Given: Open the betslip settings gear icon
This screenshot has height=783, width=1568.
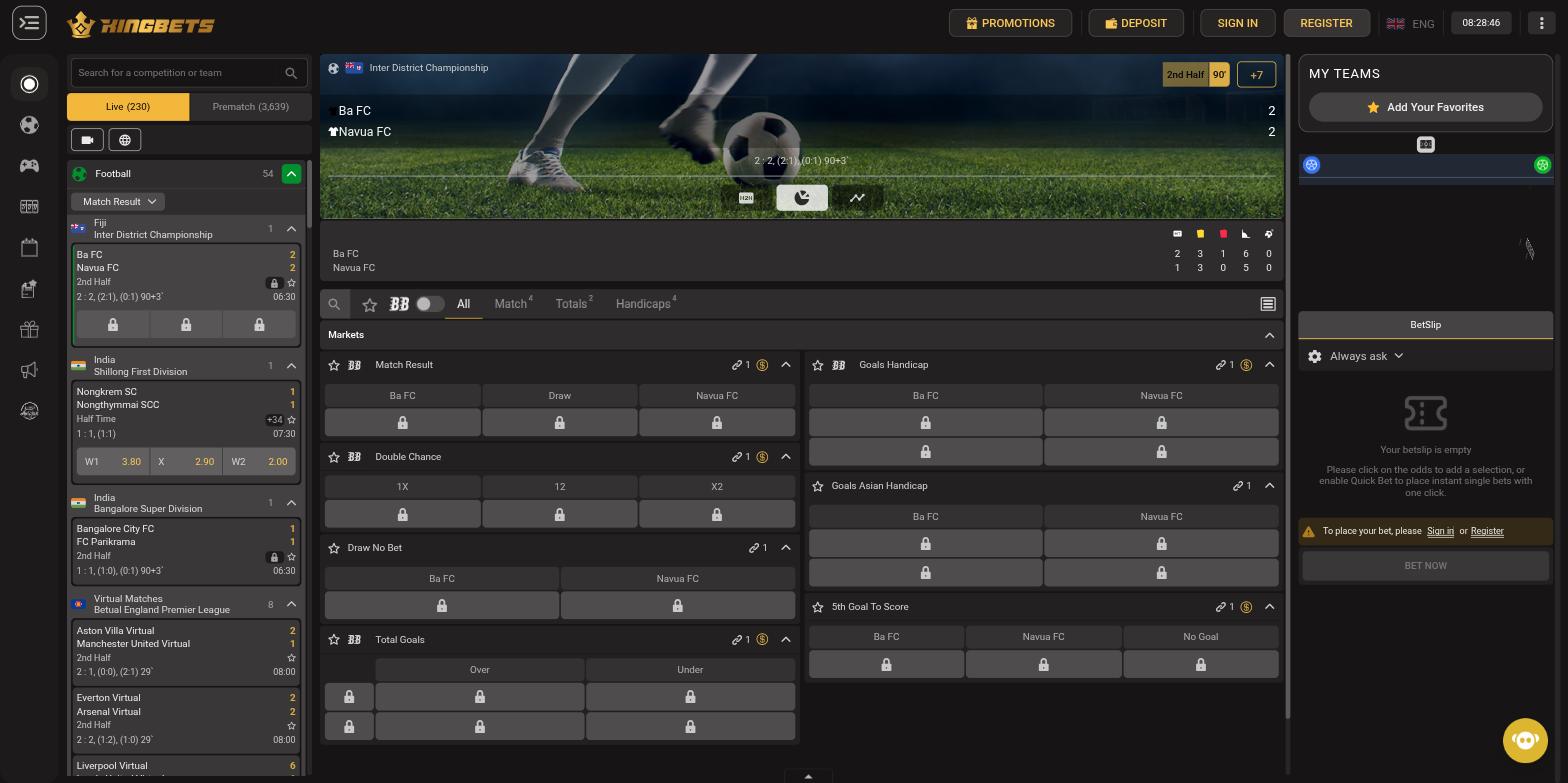Looking at the screenshot, I should pos(1314,356).
